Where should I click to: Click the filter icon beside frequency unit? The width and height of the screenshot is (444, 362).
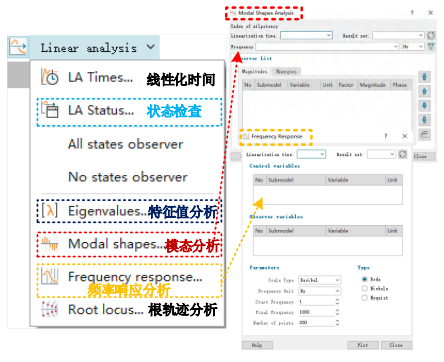(431, 46)
